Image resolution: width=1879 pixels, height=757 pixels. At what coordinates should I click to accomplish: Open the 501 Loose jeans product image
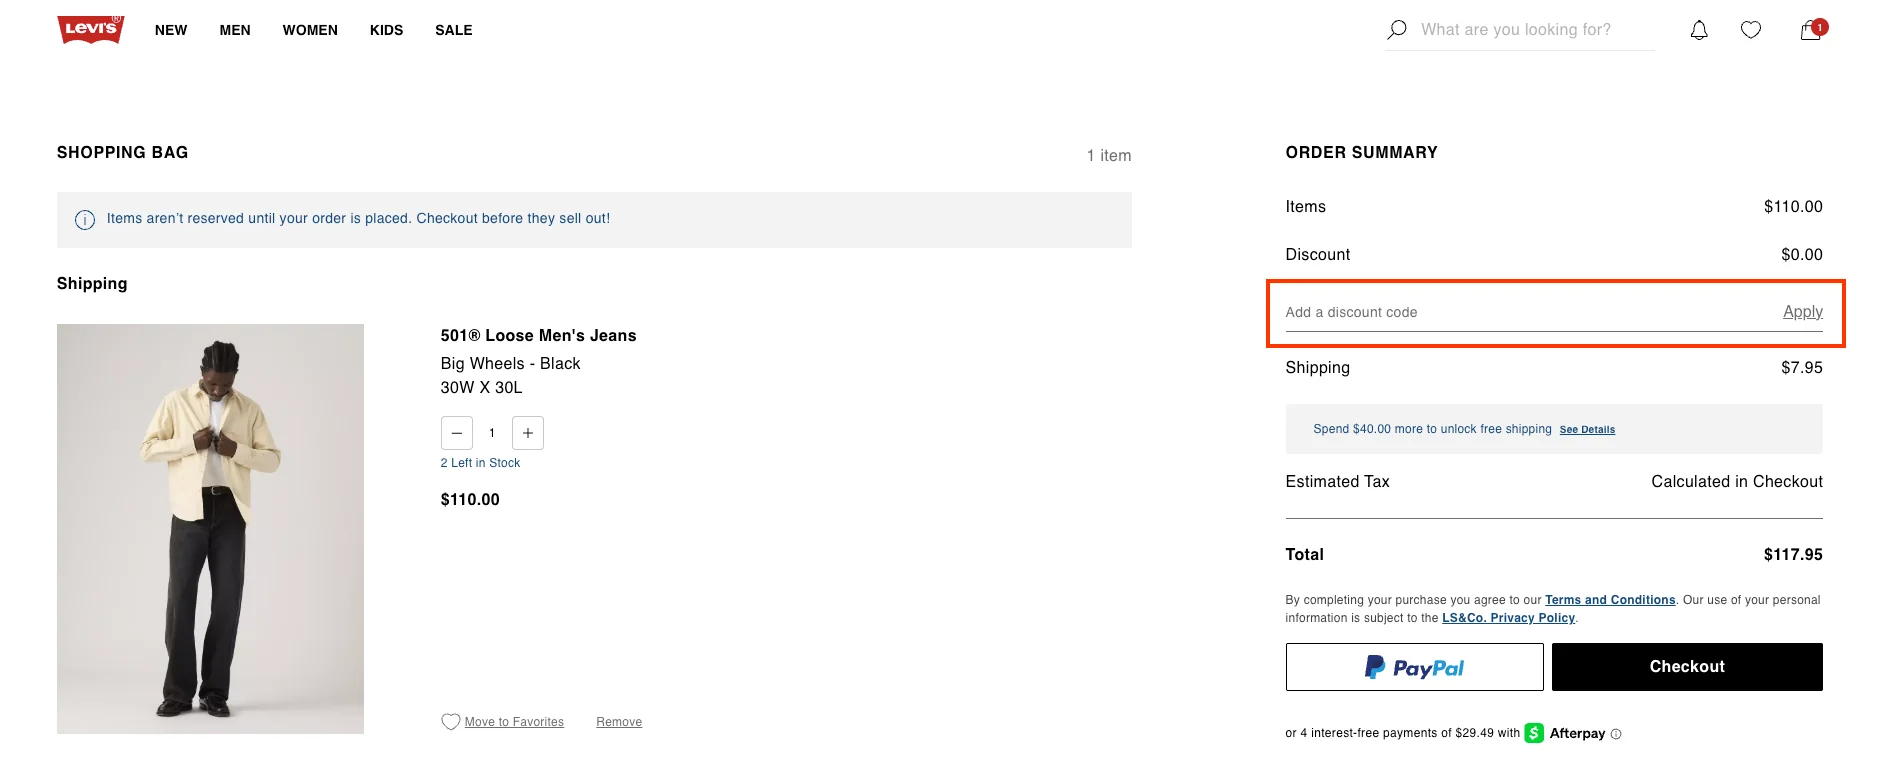[x=210, y=528]
